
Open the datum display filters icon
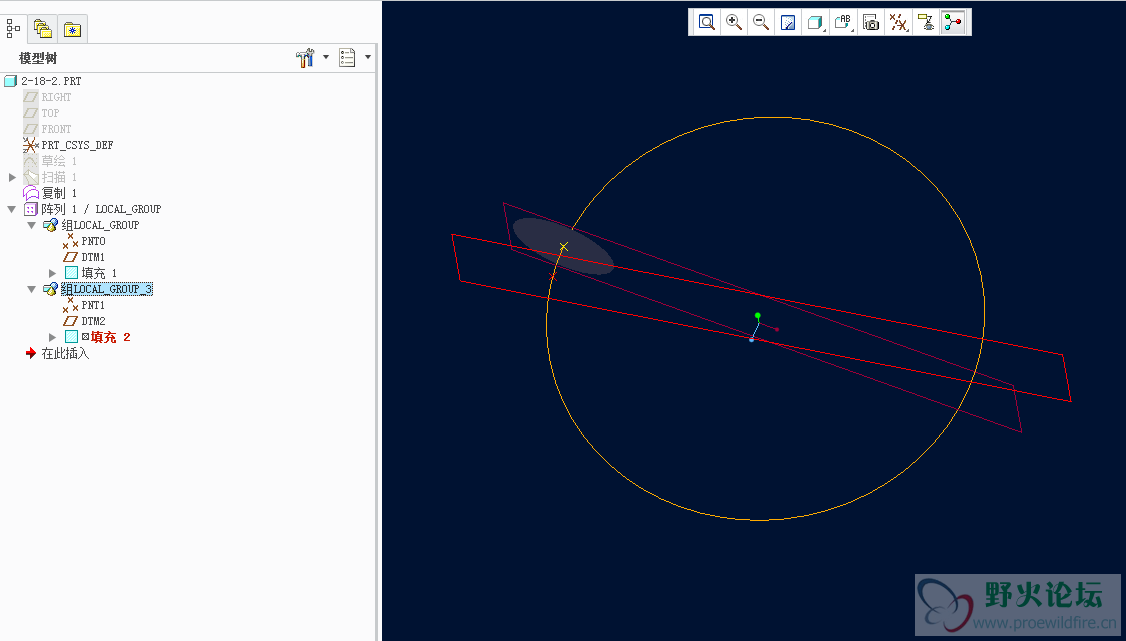(x=898, y=22)
